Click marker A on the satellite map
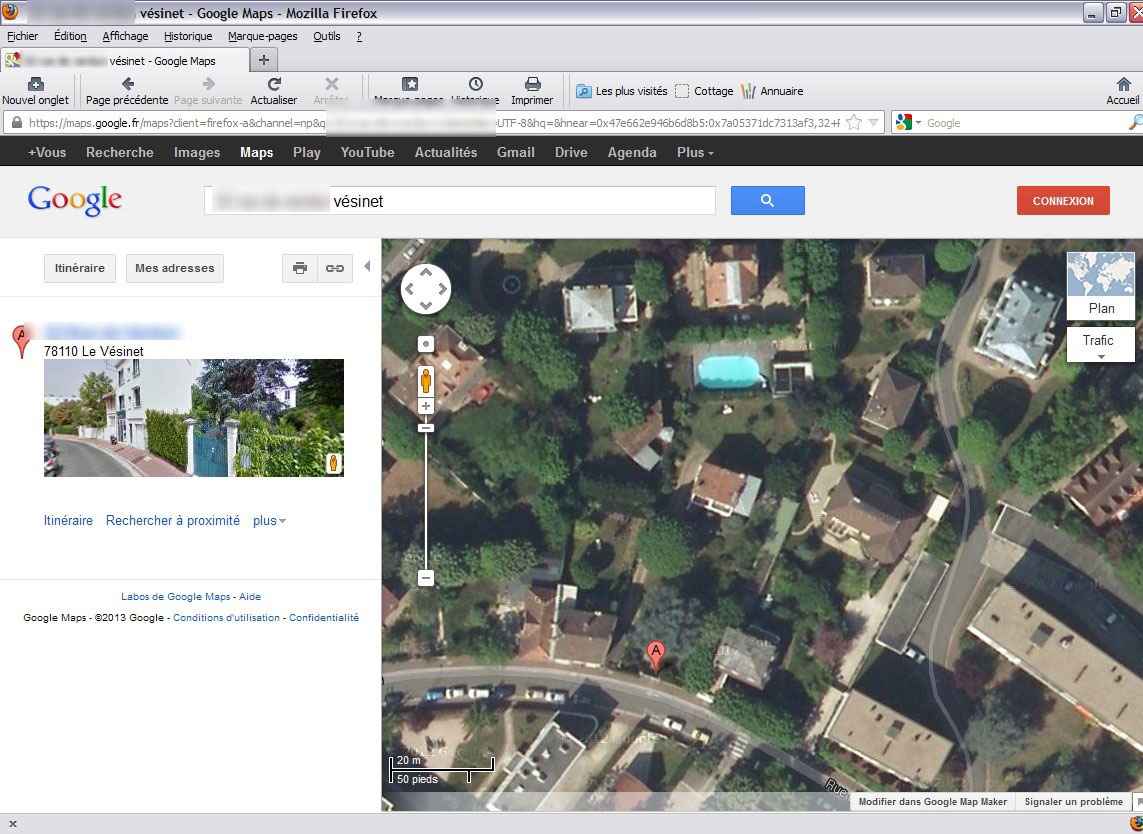The image size is (1143, 834). 656,656
